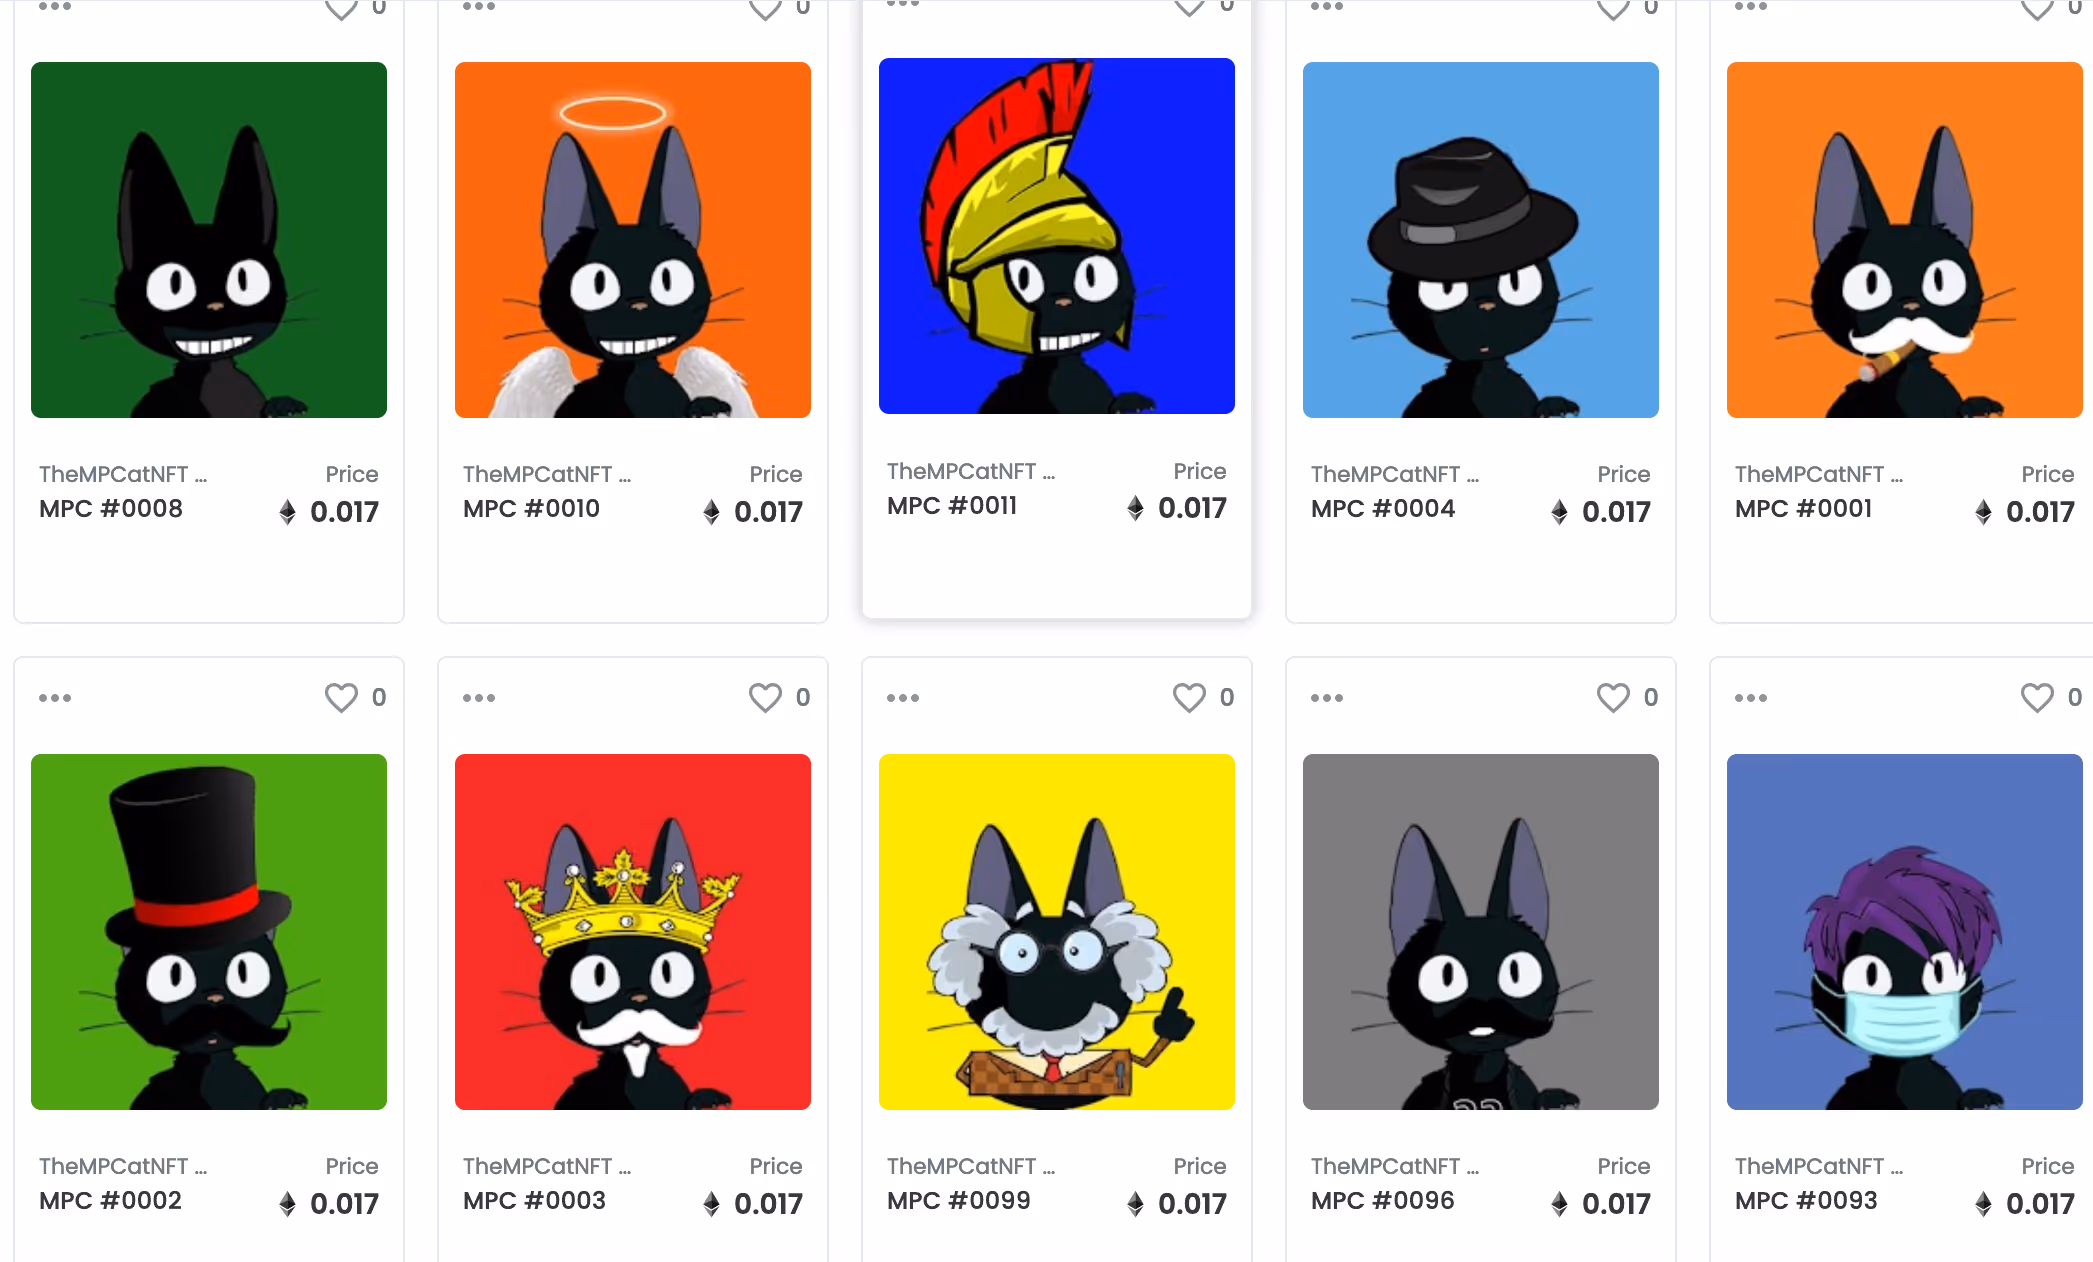Open MPC #0008 green background cat image
Screen dimensions: 2093x1262
(x=209, y=240)
